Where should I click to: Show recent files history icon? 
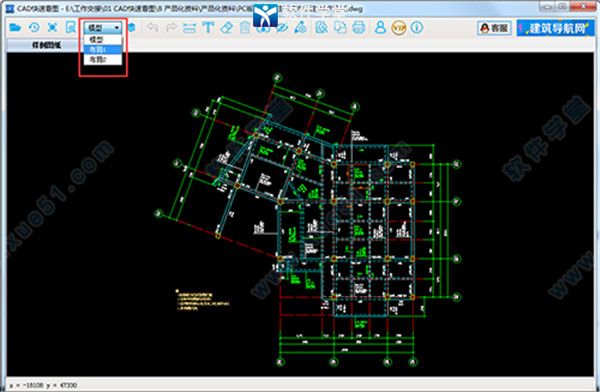coord(34,28)
